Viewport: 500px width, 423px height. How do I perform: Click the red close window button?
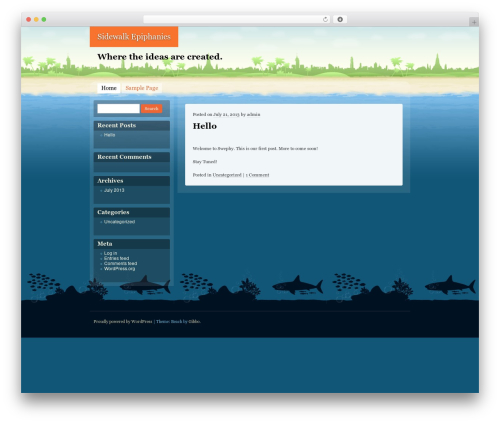(x=29, y=20)
